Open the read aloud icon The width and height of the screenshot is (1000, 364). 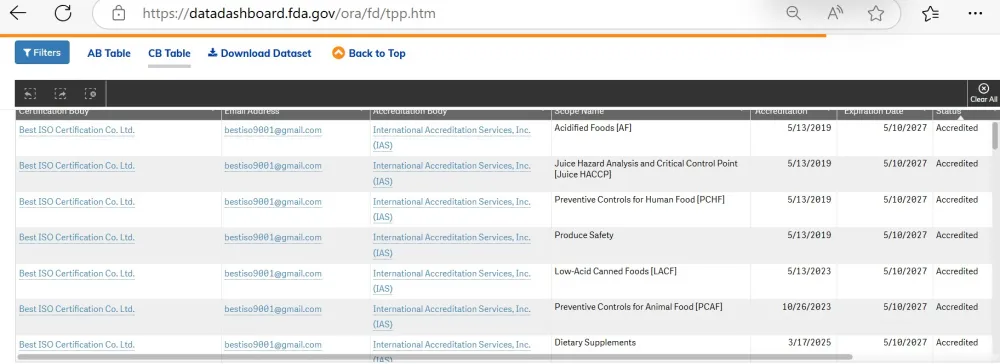[x=835, y=13]
